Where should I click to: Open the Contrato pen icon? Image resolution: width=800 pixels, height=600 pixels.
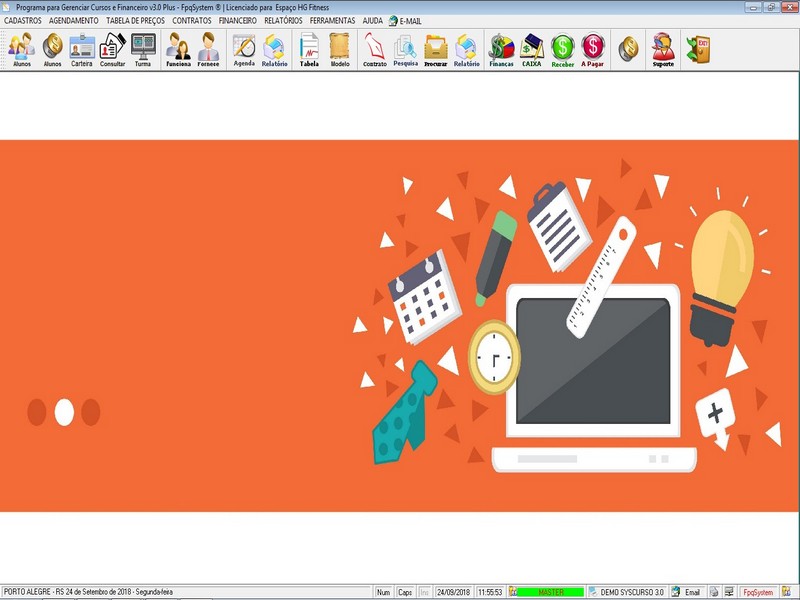[x=374, y=49]
